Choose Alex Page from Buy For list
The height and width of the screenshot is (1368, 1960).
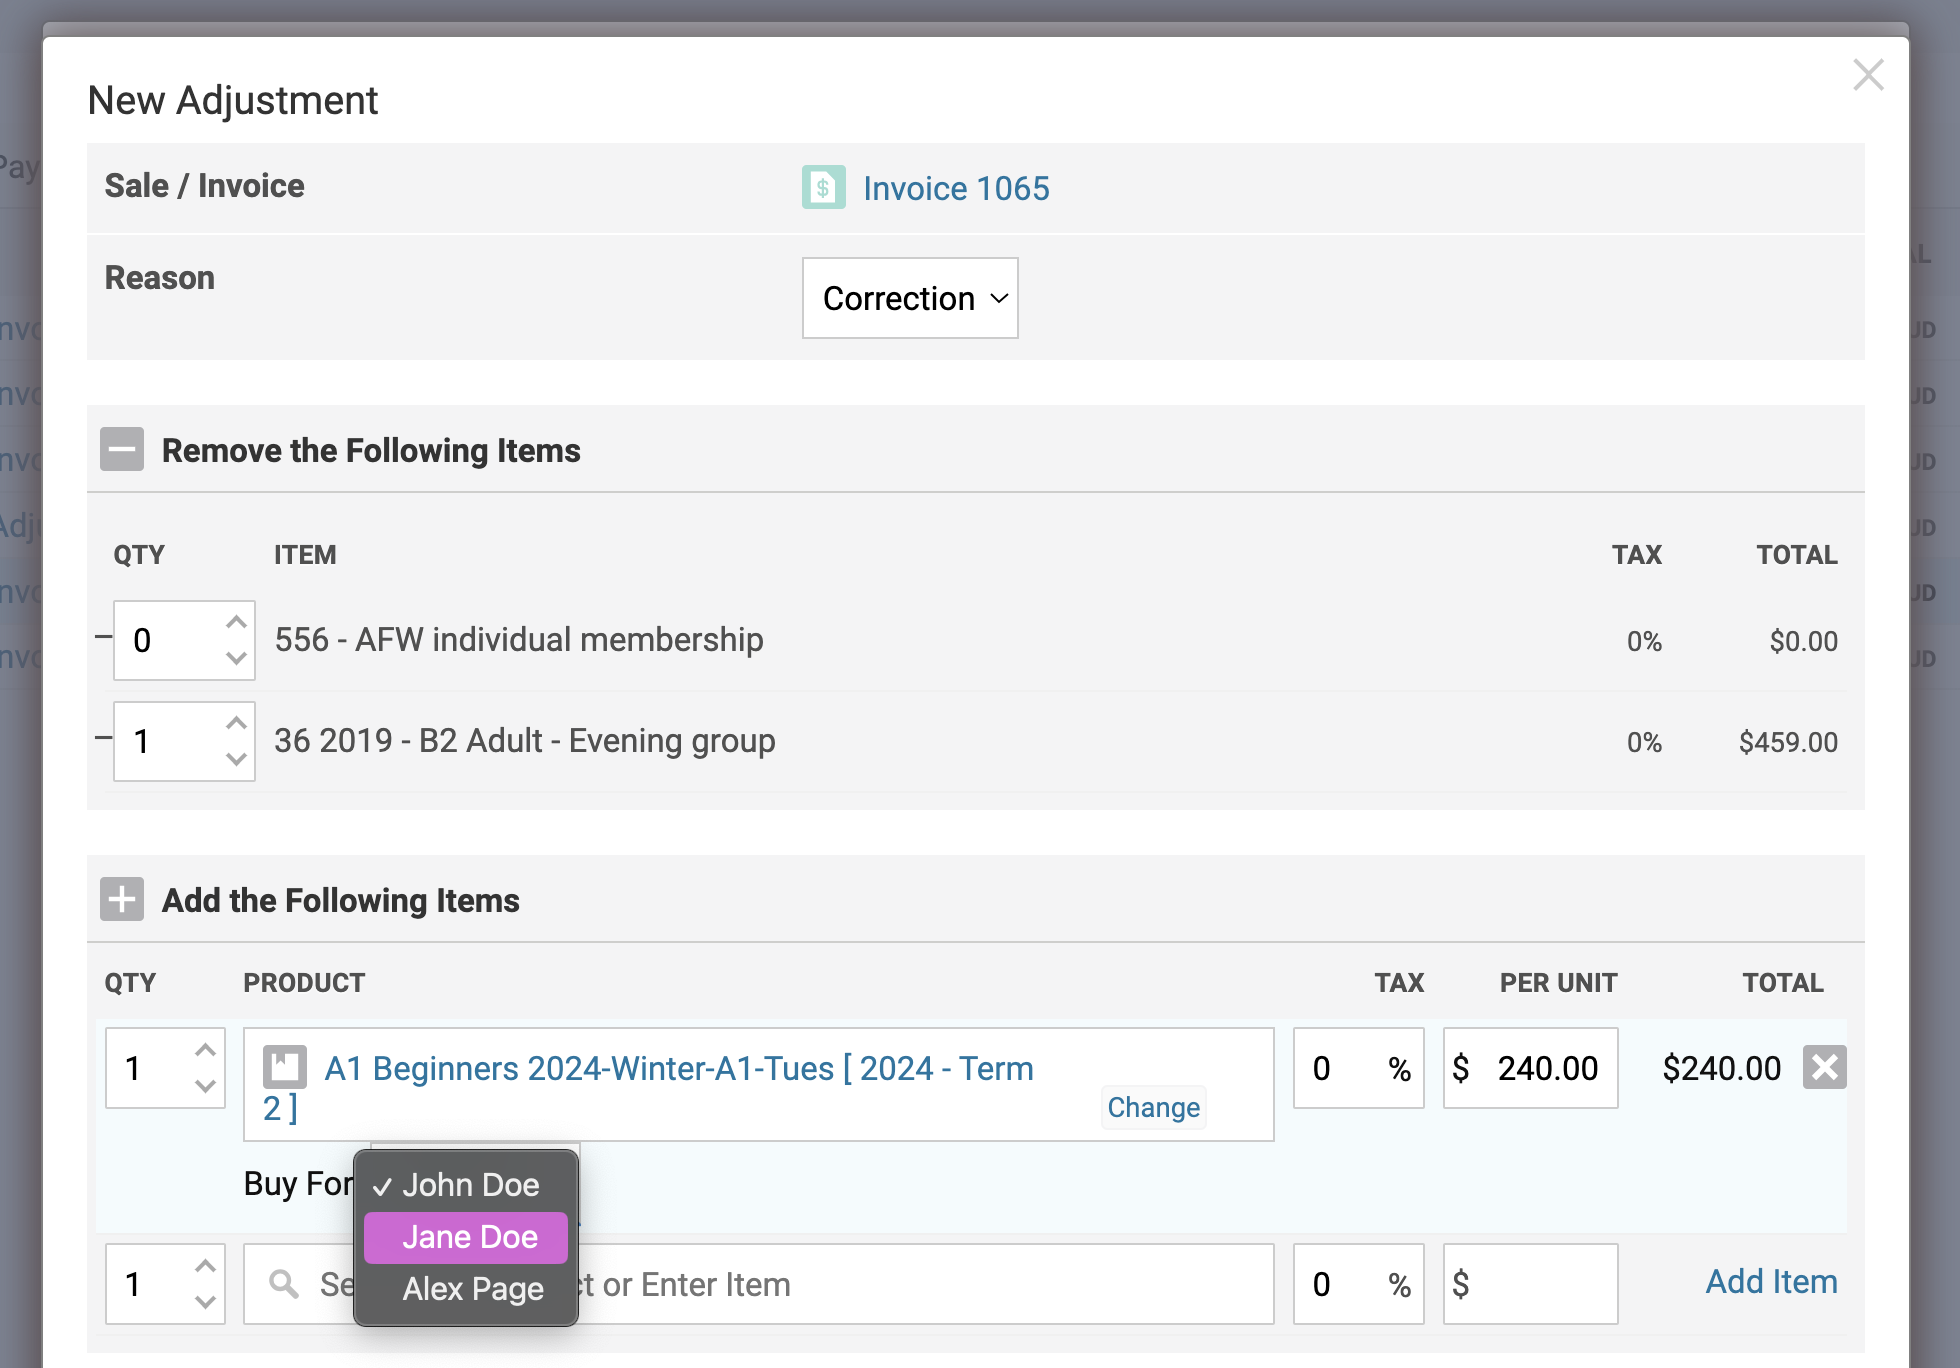pyautogui.click(x=472, y=1289)
